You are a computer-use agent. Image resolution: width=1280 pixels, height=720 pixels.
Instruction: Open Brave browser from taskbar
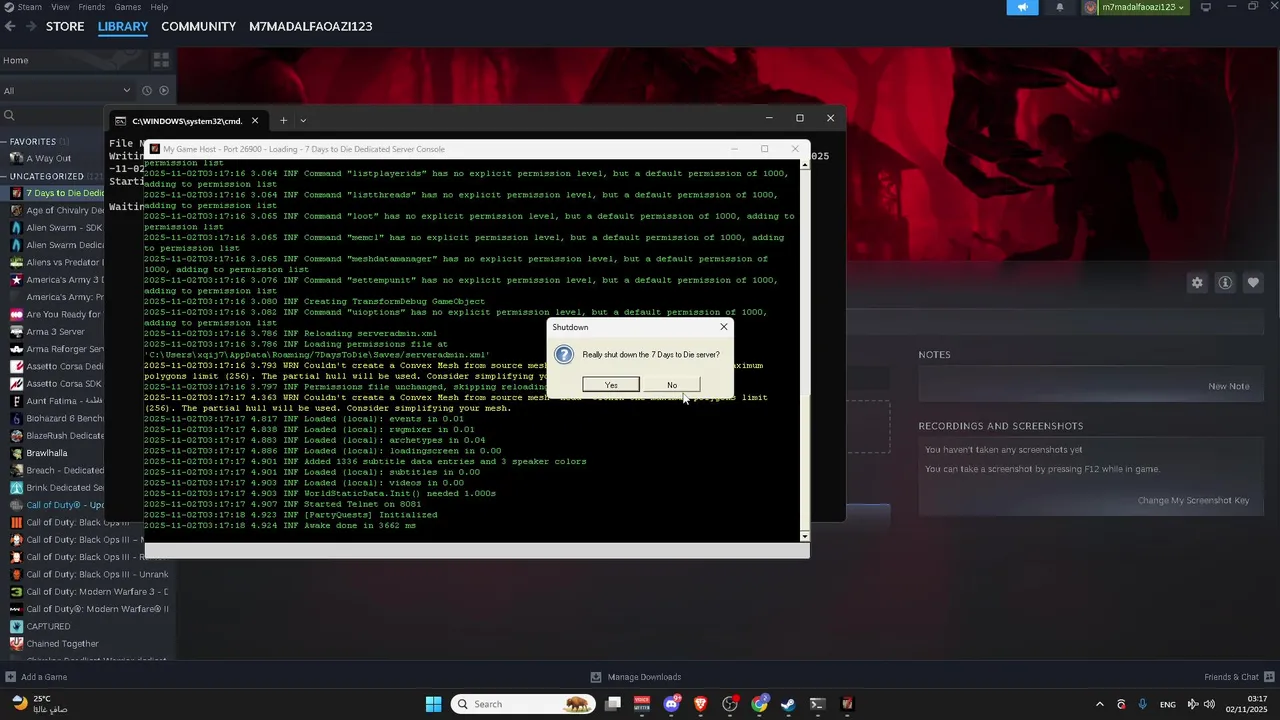[x=701, y=704]
